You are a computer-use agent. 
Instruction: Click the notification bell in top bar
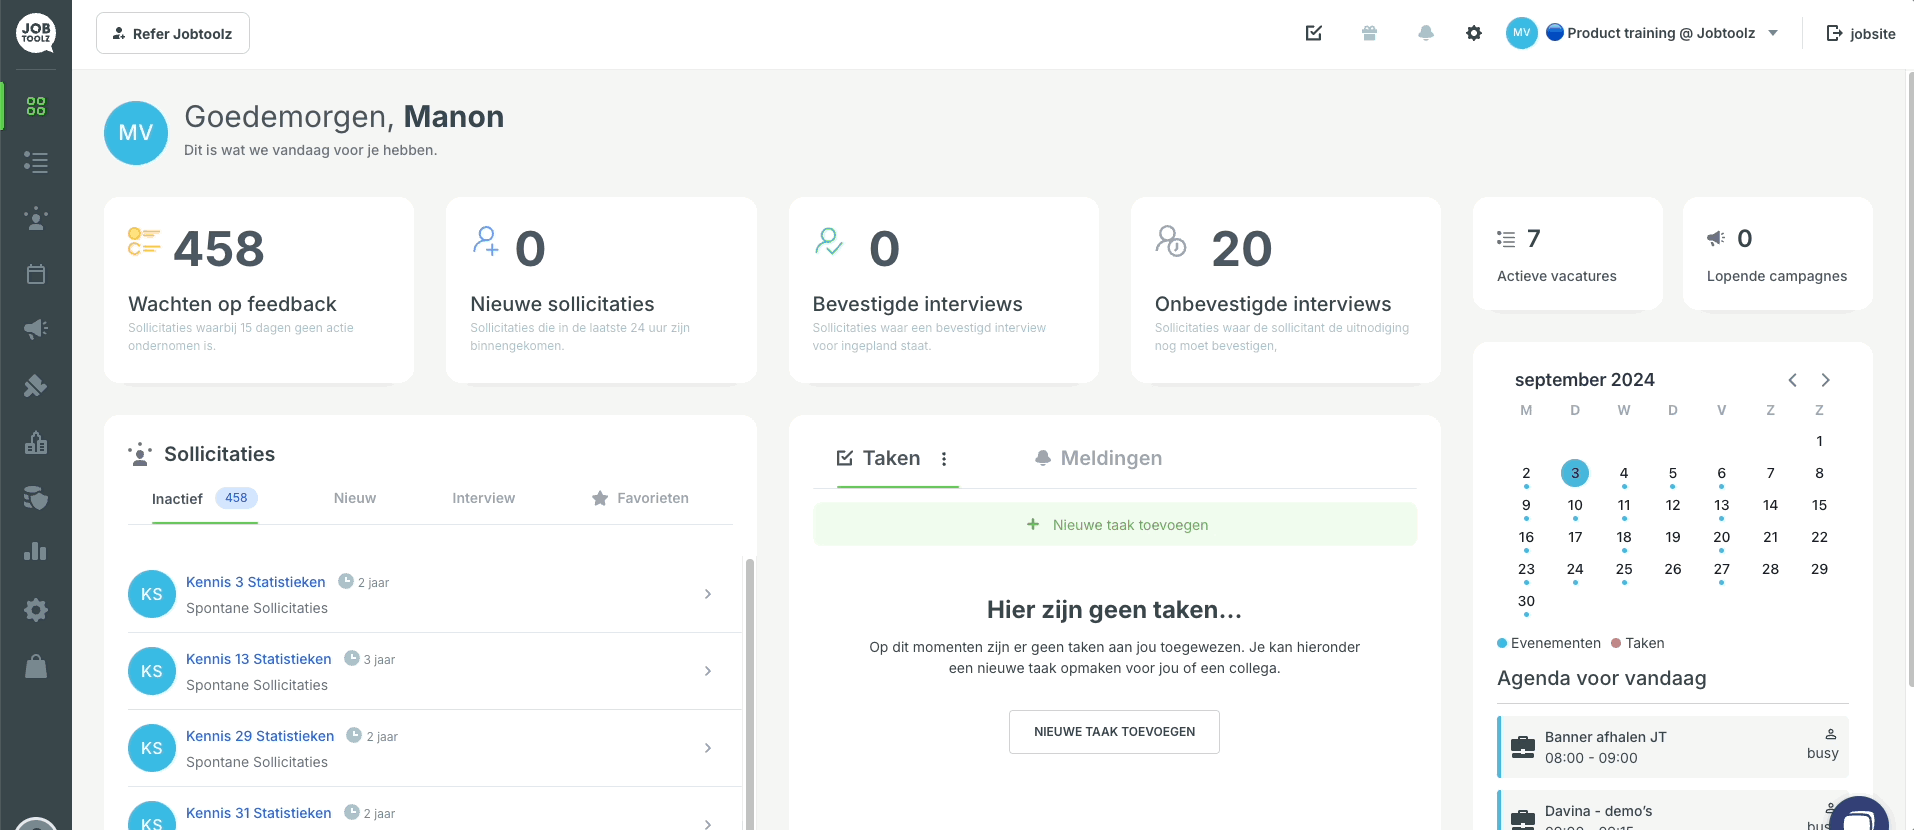click(1426, 33)
